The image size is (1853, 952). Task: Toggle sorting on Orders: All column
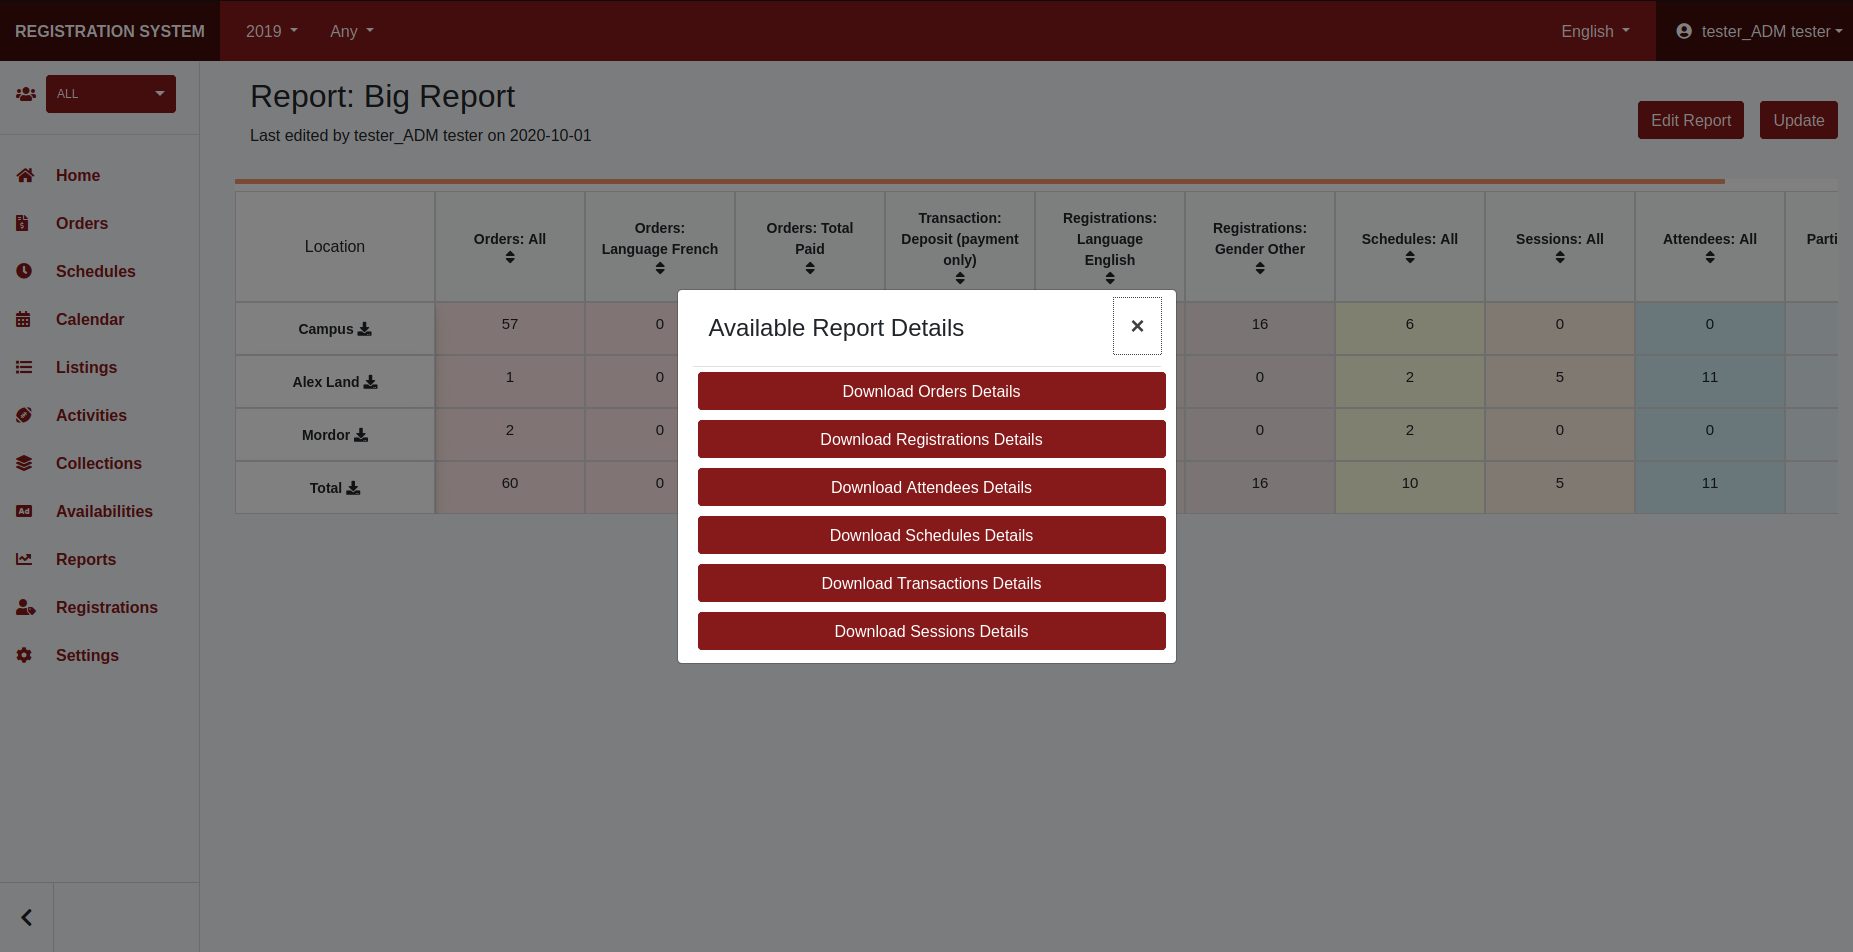coord(509,257)
